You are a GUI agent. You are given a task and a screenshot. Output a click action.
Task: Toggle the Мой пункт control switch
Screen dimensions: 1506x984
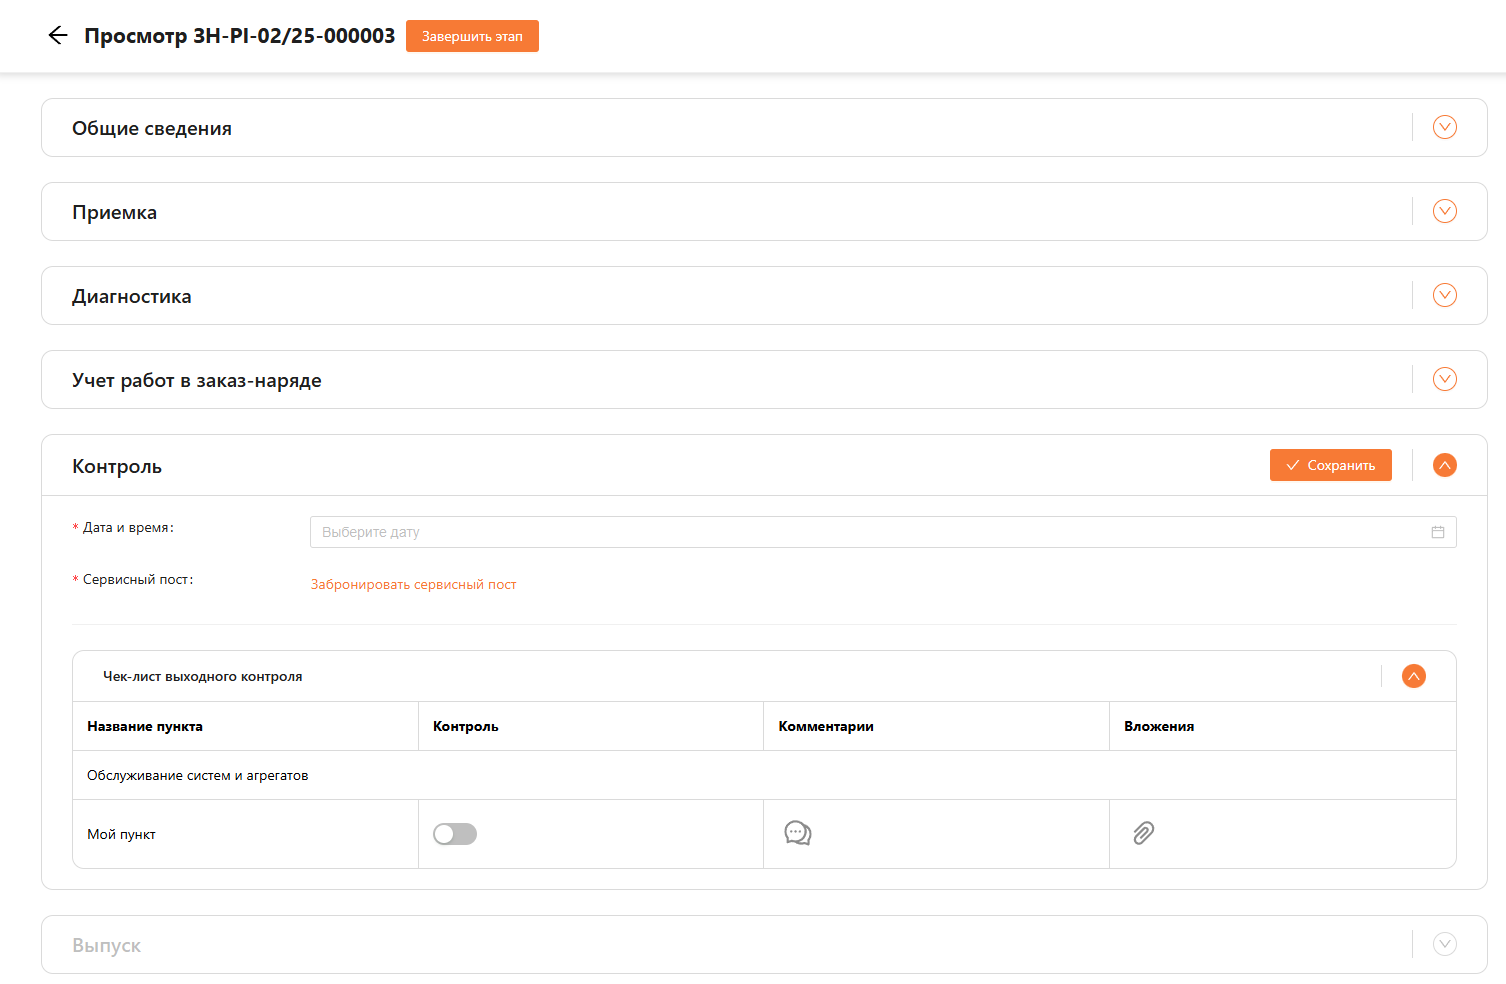[x=455, y=834]
